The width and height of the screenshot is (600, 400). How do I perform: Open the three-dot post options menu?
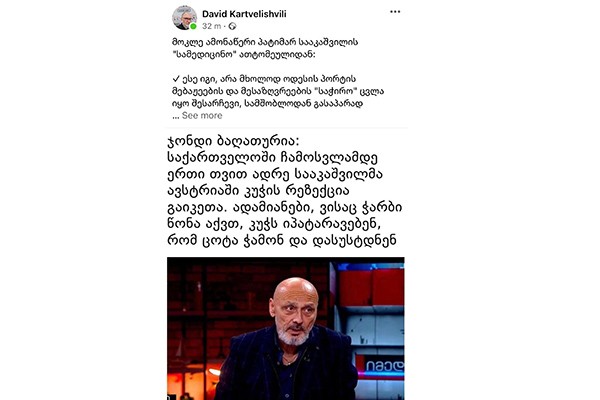coord(395,12)
